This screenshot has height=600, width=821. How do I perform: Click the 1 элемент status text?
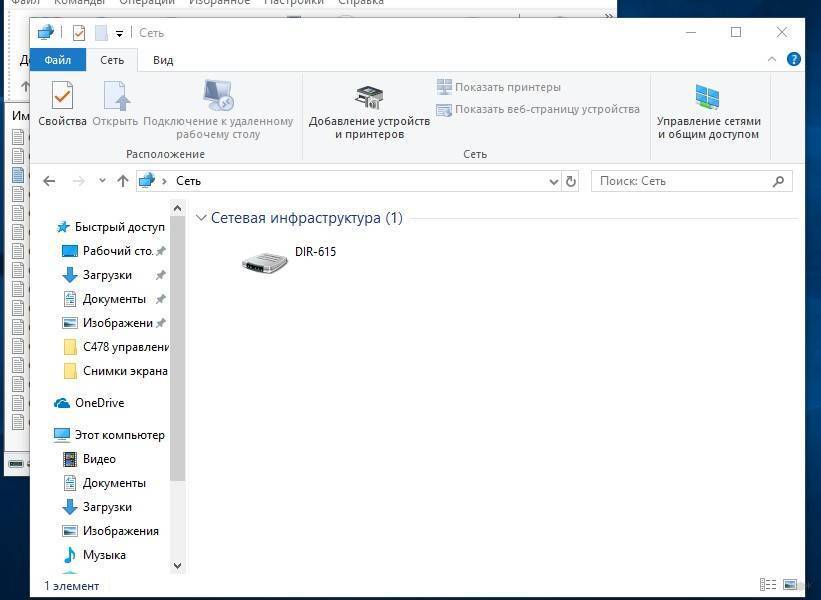(72, 586)
